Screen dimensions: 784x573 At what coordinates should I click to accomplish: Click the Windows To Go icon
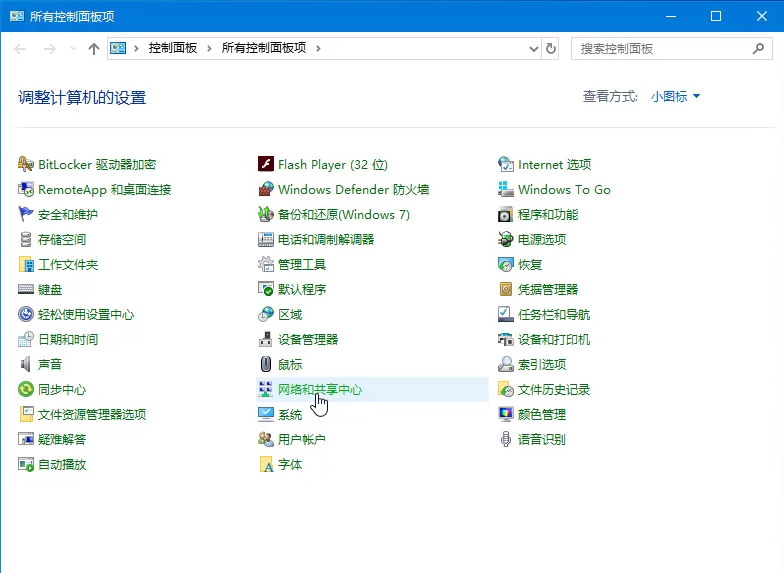point(506,189)
